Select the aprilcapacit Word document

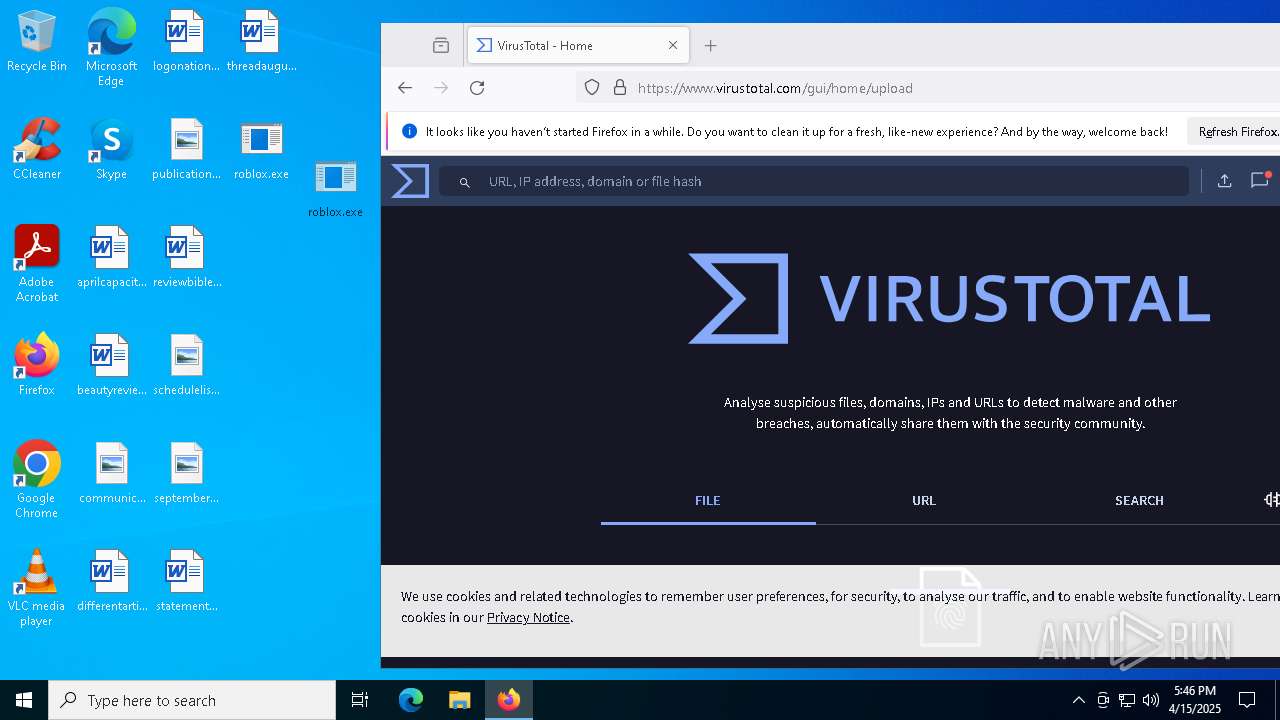[111, 258]
